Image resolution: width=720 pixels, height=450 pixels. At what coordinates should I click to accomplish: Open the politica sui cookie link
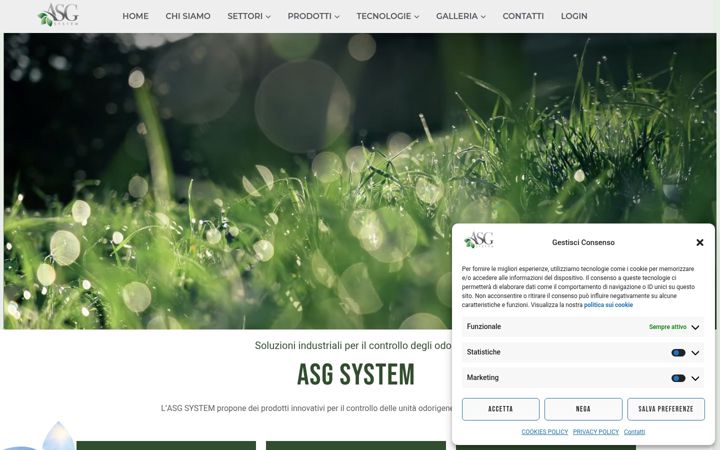click(x=608, y=305)
